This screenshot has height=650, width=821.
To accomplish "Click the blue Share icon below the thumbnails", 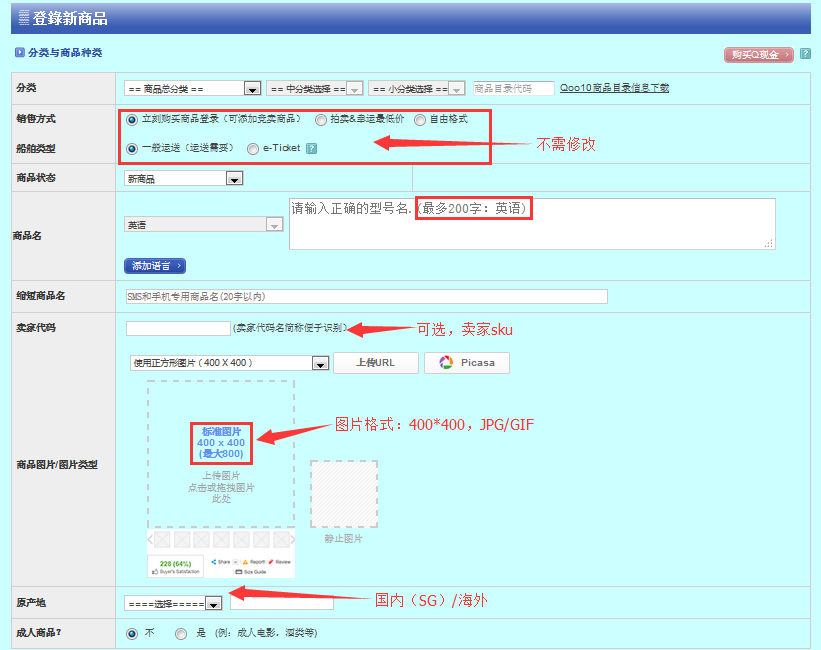I will (213, 562).
